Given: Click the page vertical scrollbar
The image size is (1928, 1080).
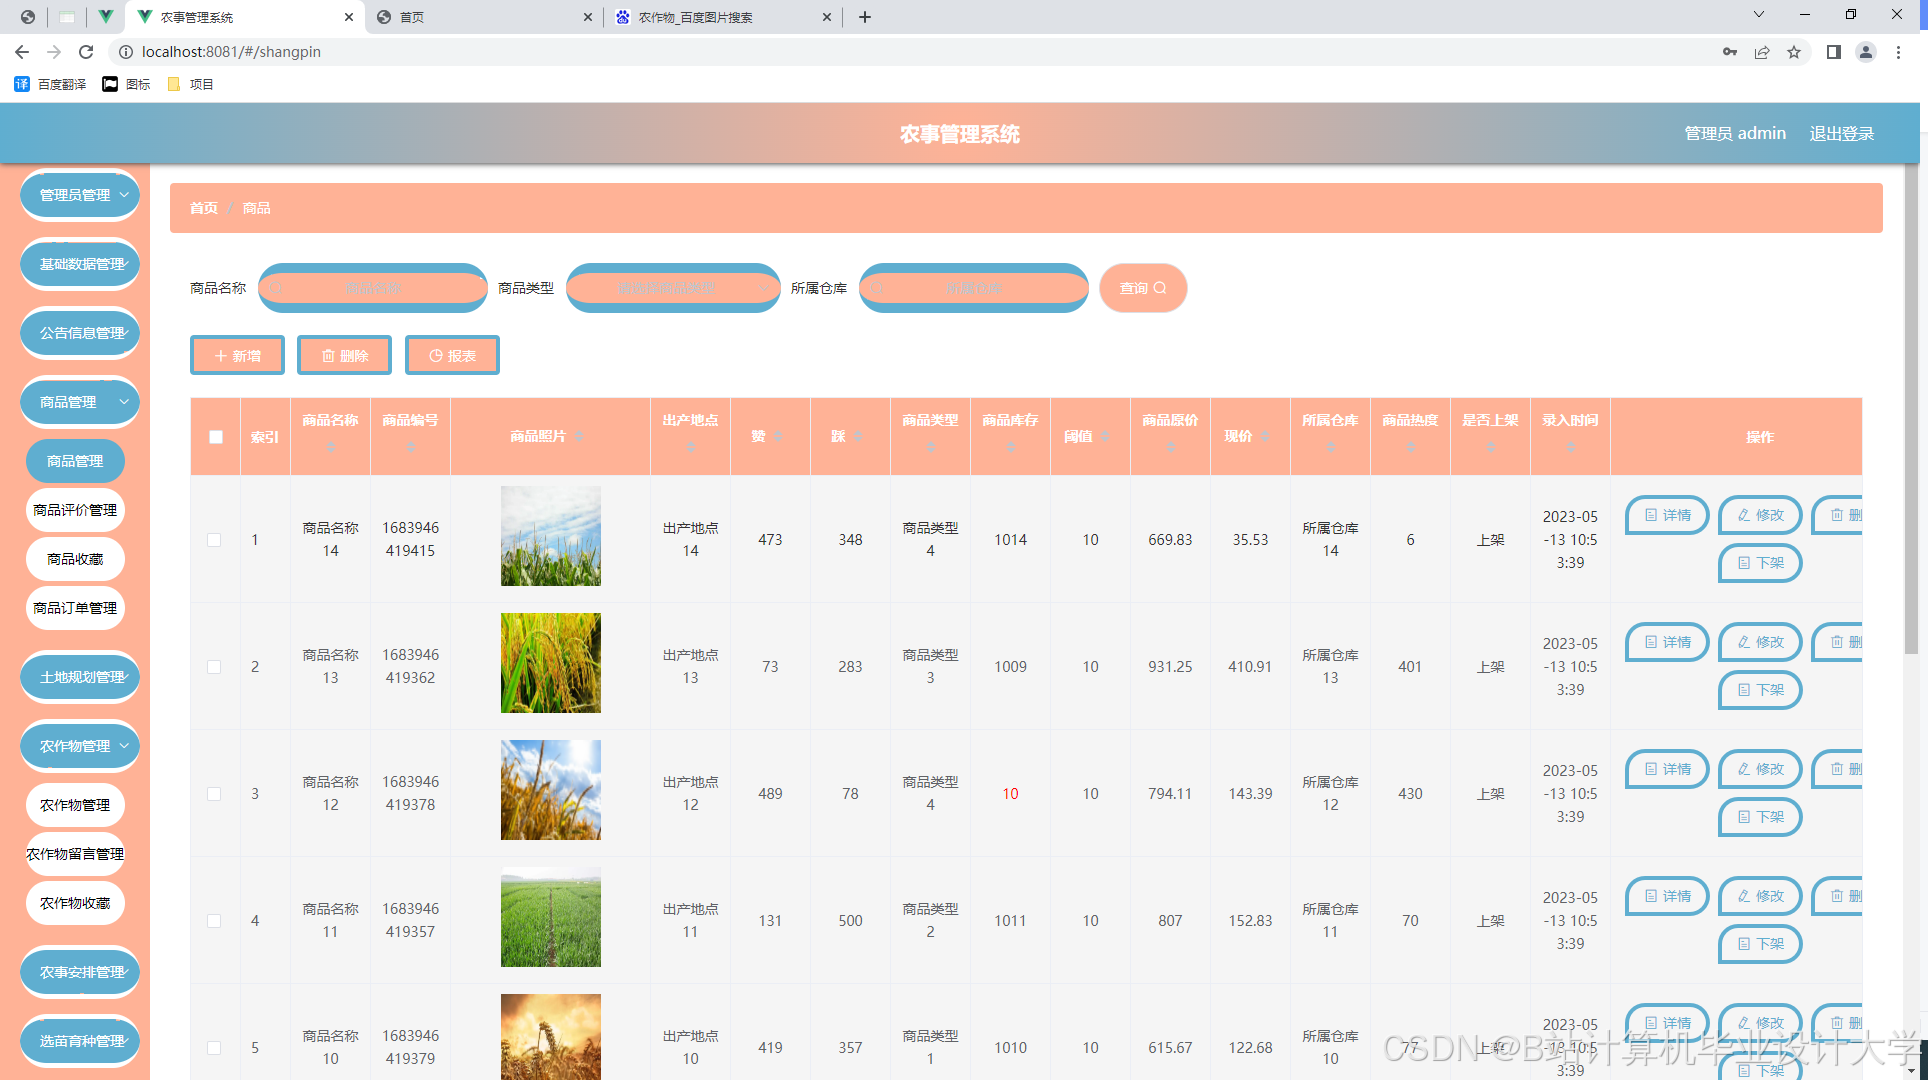Looking at the screenshot, I should click(x=1911, y=400).
